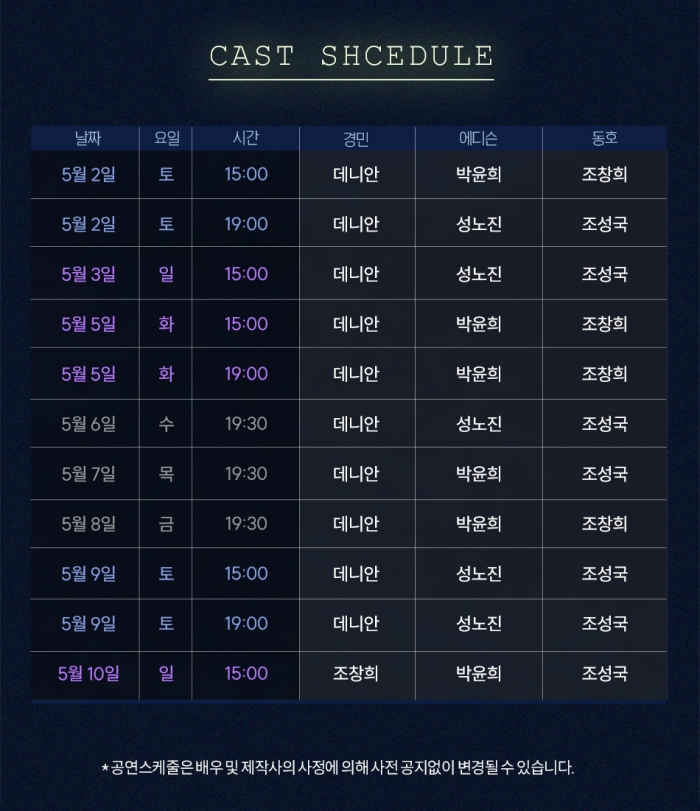Click the 동호 role column header
The height and width of the screenshot is (811, 700).
click(x=604, y=139)
